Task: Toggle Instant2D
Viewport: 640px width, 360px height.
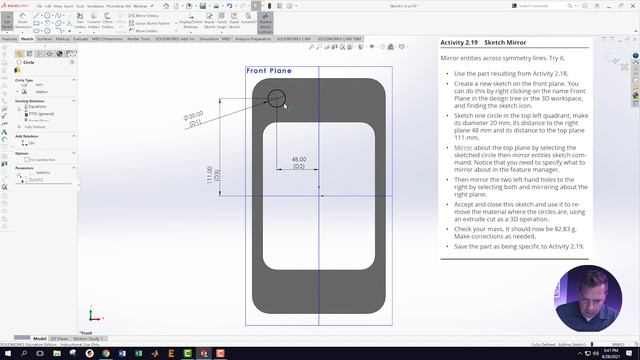Action: click(x=248, y=18)
